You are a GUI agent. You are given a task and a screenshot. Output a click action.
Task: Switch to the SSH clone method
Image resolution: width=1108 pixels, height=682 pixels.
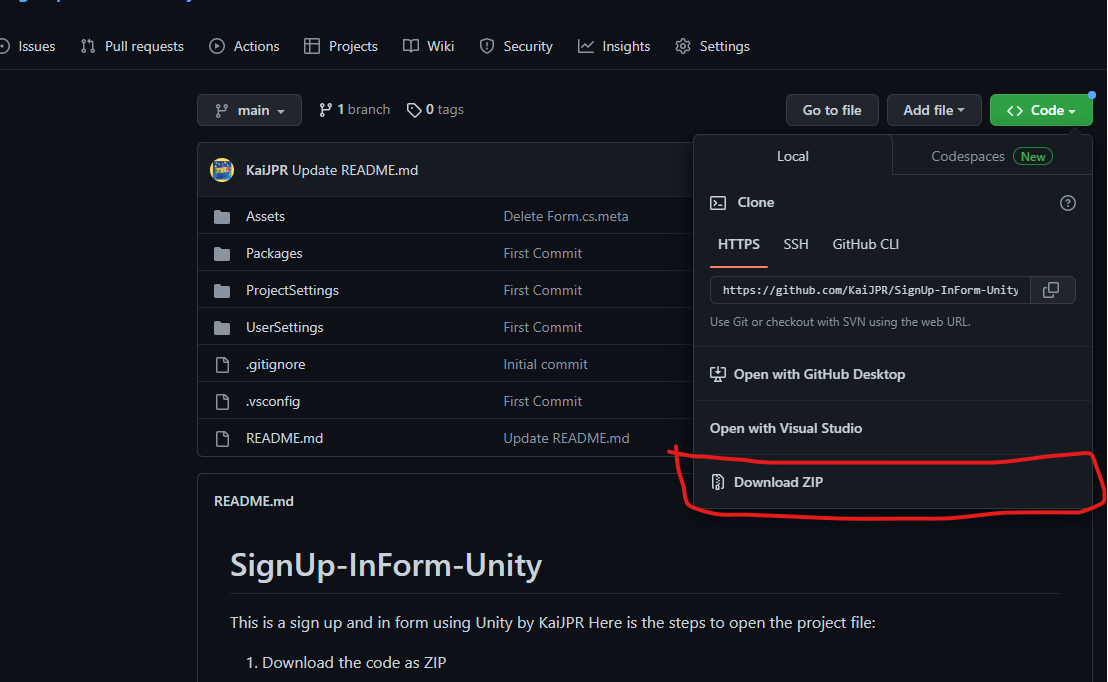coord(796,244)
